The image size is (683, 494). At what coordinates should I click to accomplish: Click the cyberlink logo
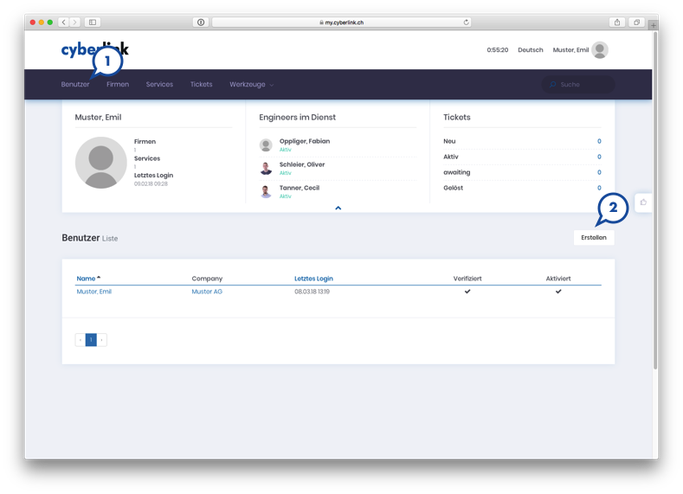pos(95,50)
